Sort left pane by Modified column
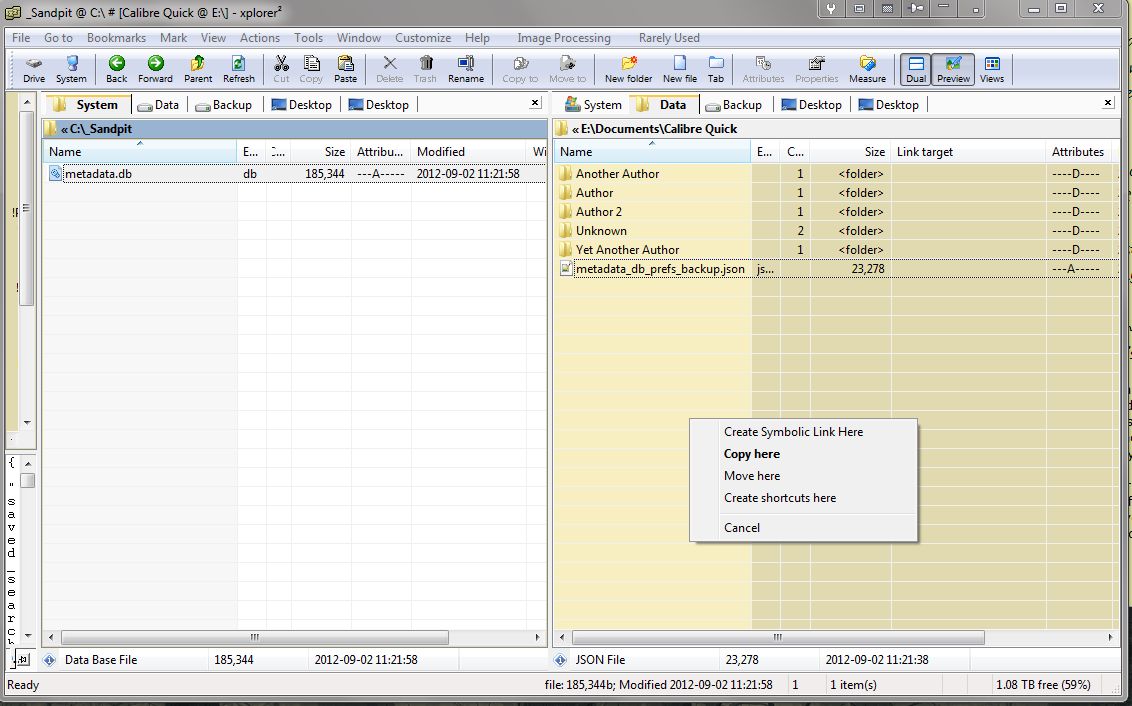The width and height of the screenshot is (1132, 706). coord(468,152)
